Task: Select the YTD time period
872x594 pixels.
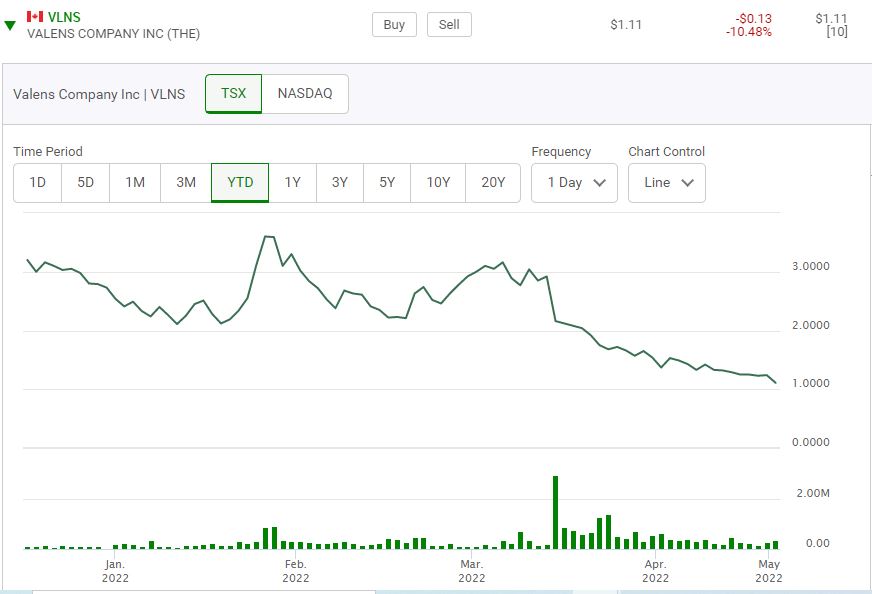Action: coord(240,182)
